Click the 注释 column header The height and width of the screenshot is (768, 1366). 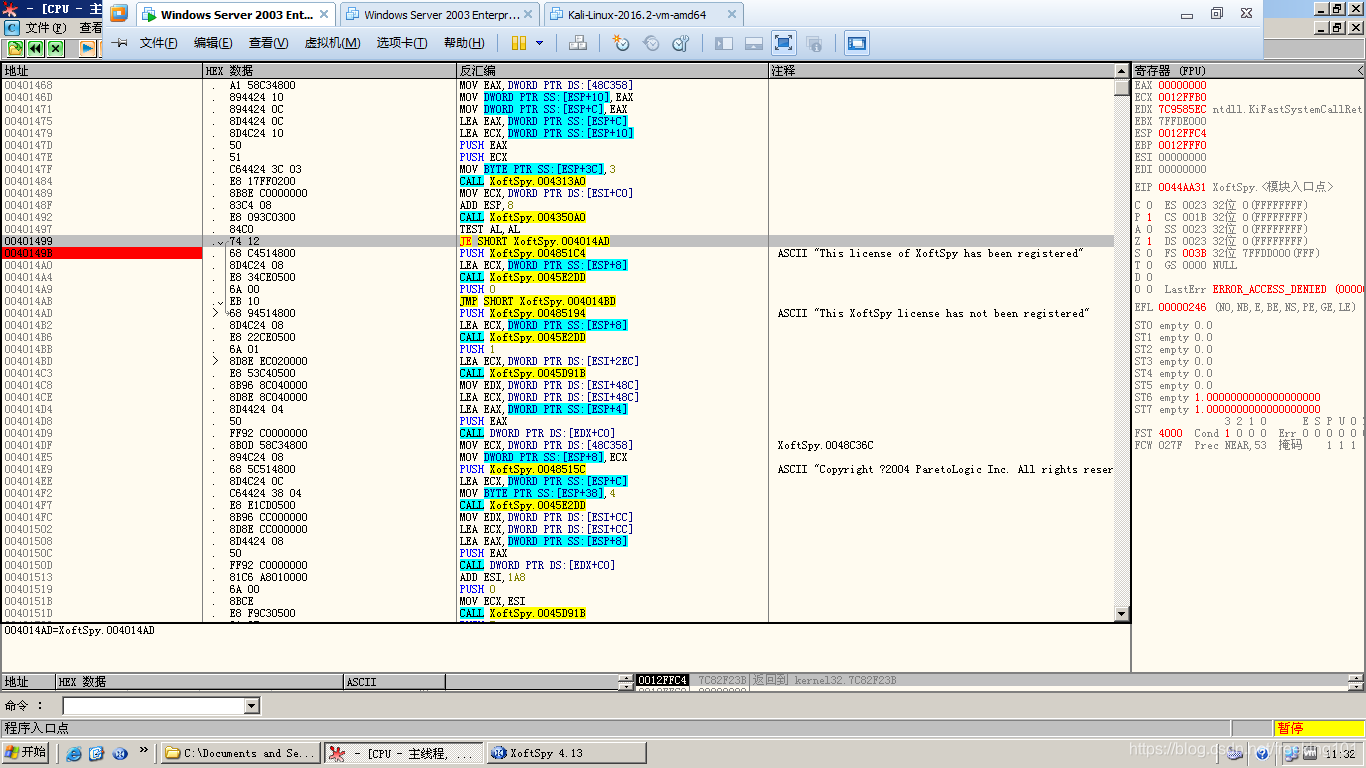(942, 71)
